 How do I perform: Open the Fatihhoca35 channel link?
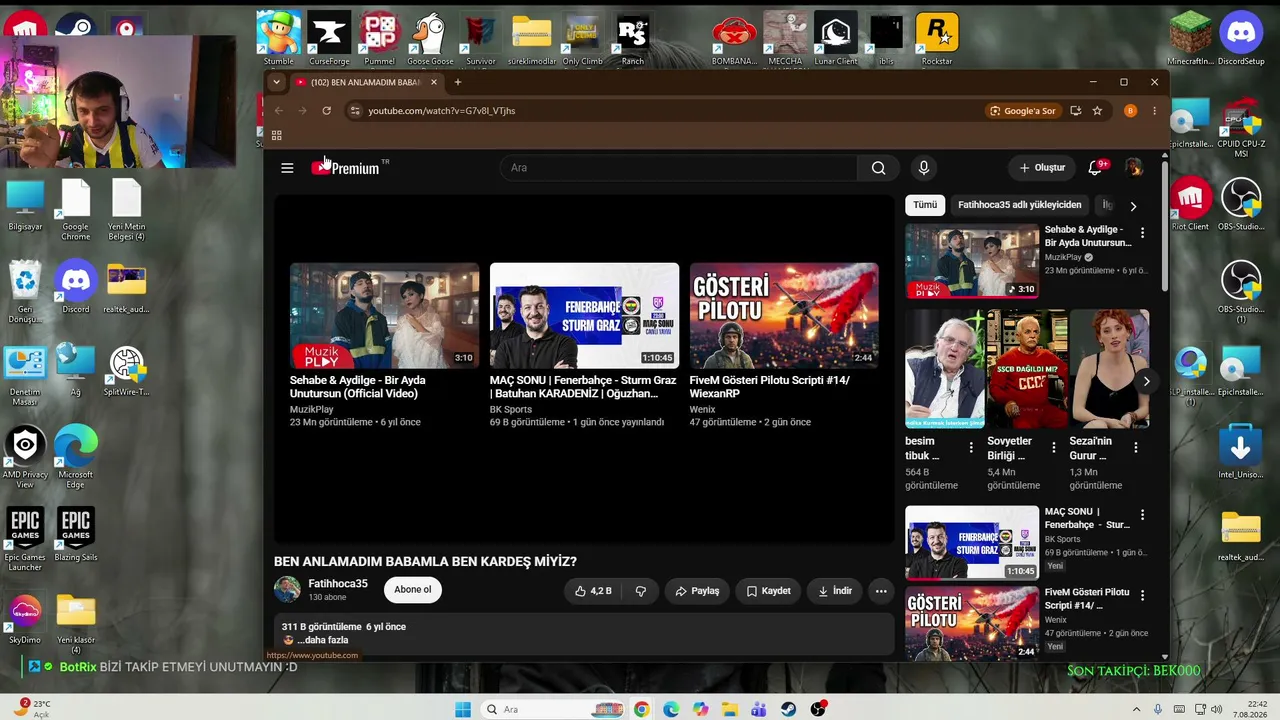[338, 584]
